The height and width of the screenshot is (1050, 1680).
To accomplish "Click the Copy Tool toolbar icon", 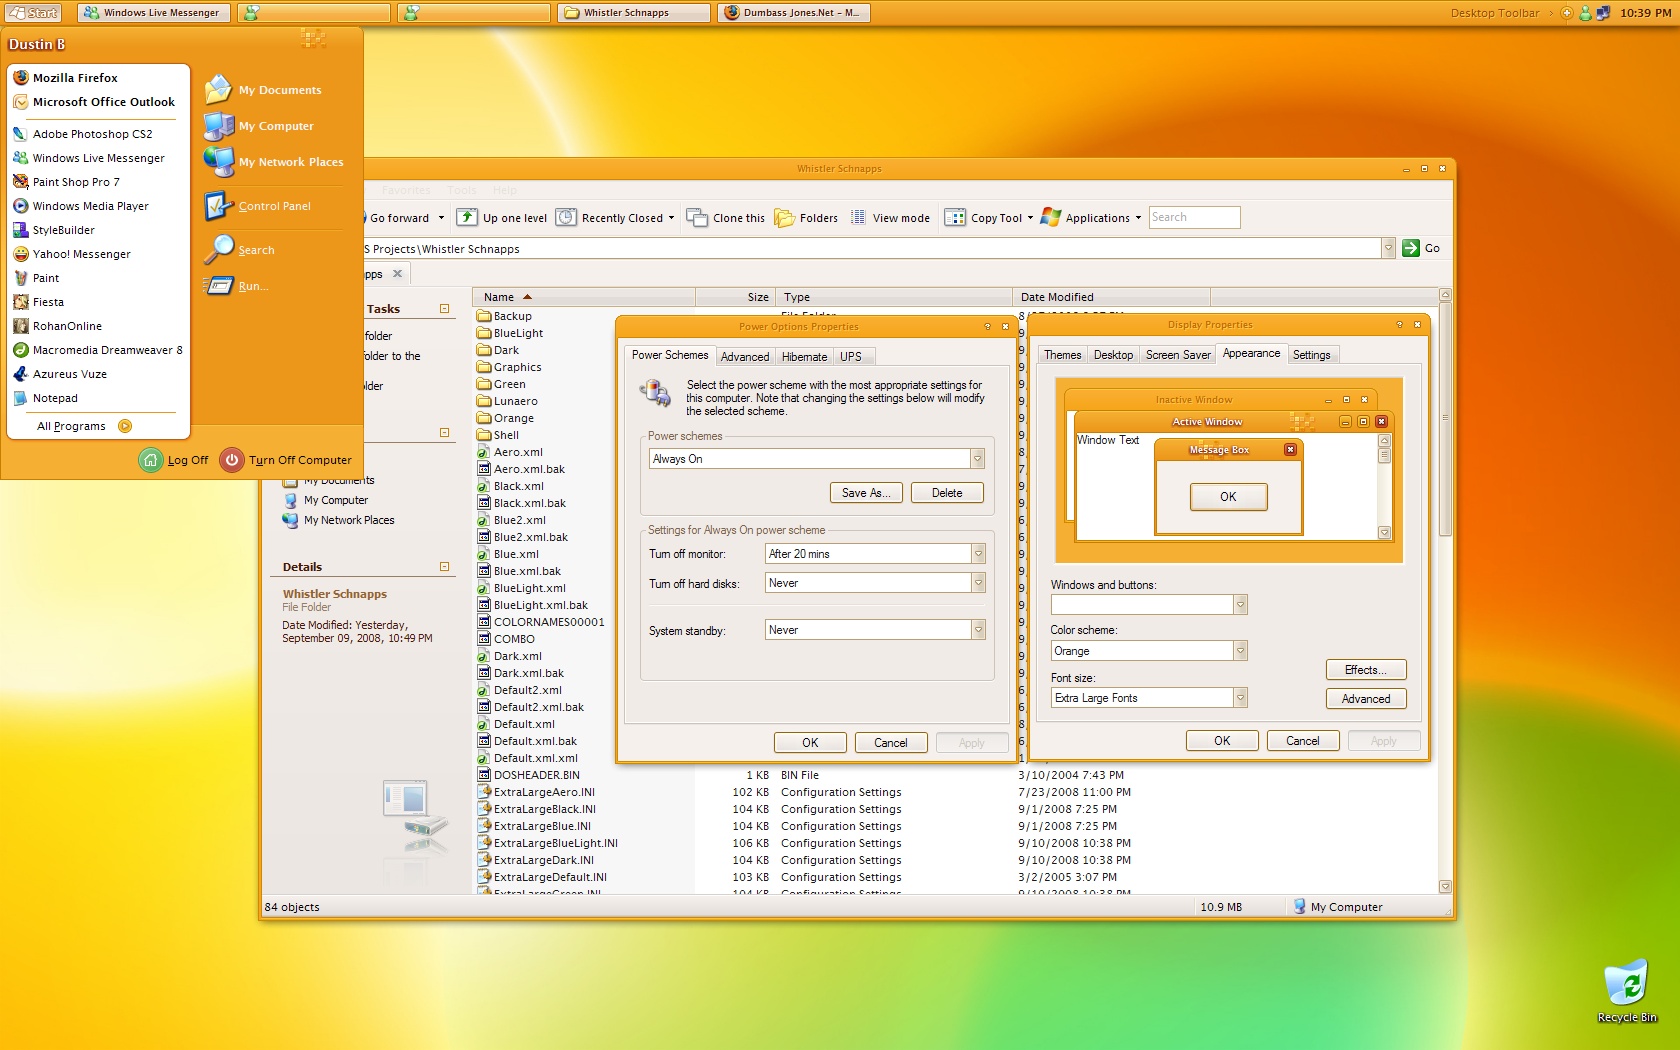I will [955, 217].
